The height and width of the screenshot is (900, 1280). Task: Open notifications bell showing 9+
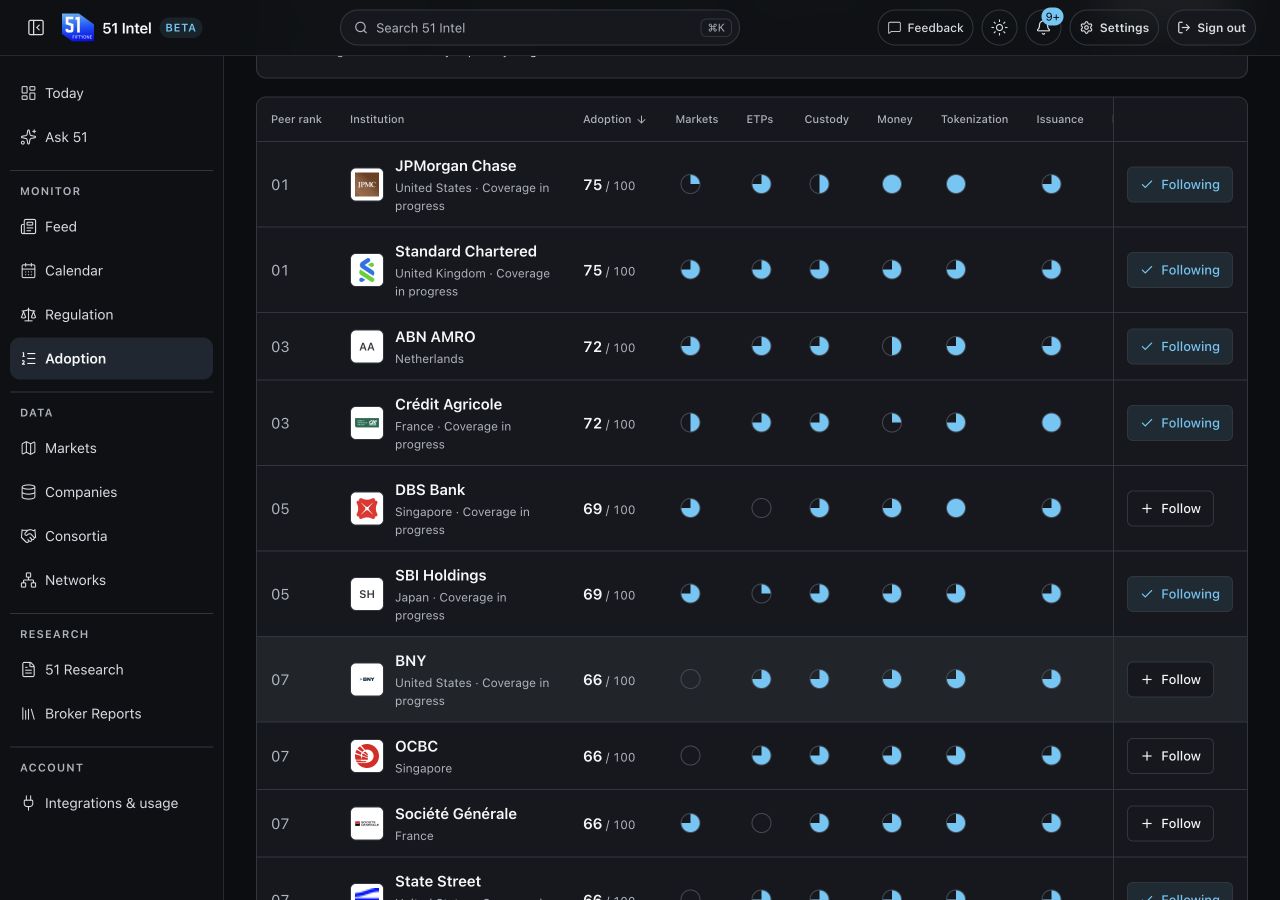point(1043,28)
